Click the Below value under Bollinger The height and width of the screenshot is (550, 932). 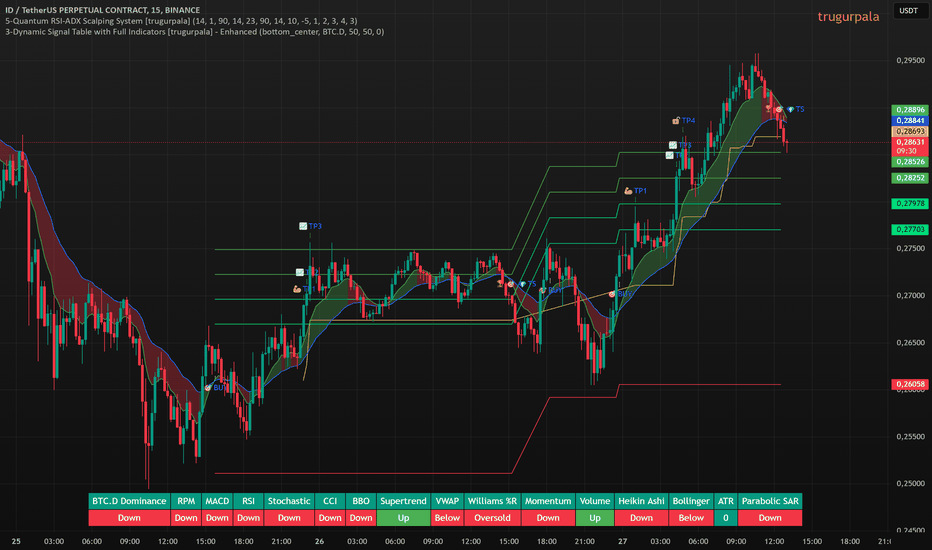[691, 518]
